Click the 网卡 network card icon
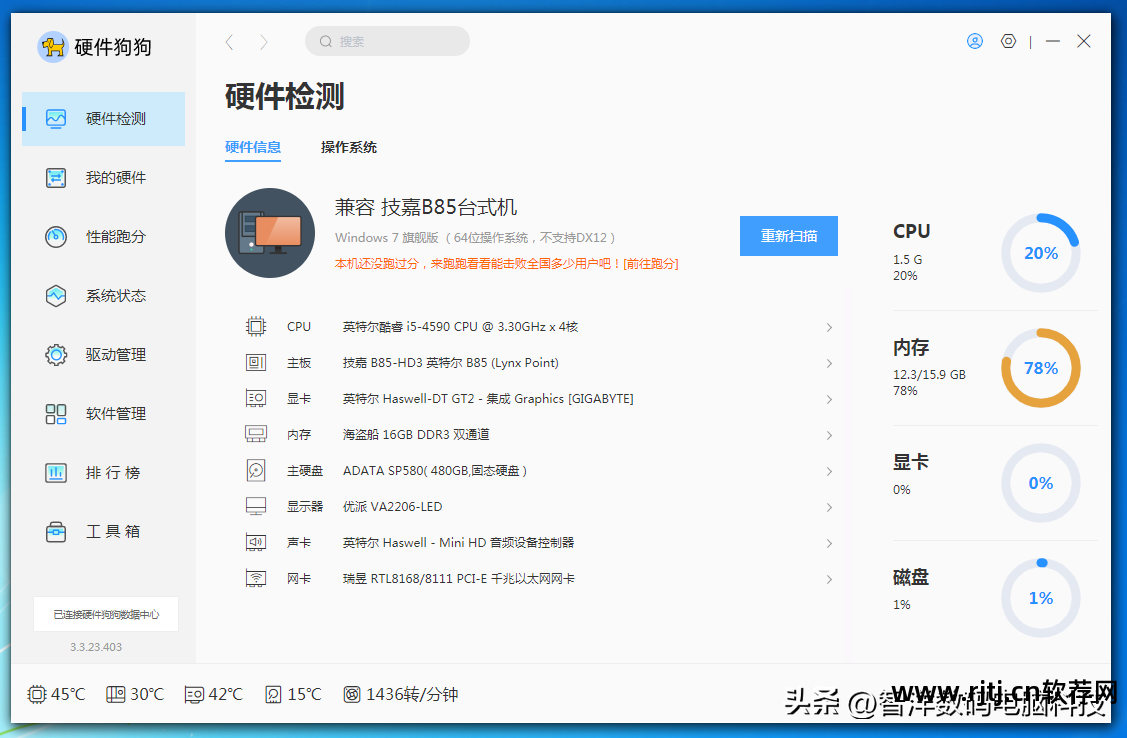Screen dimensions: 1127x738 (256, 578)
